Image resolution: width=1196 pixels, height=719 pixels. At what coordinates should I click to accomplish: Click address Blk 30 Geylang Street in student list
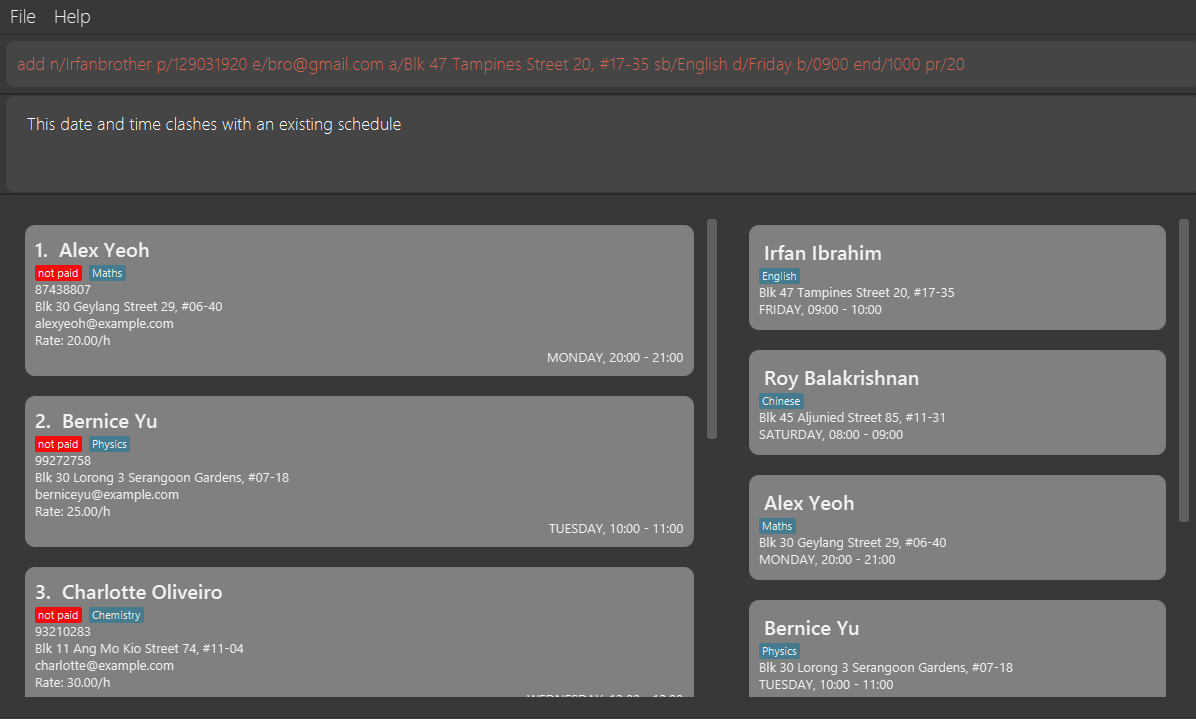[128, 307]
